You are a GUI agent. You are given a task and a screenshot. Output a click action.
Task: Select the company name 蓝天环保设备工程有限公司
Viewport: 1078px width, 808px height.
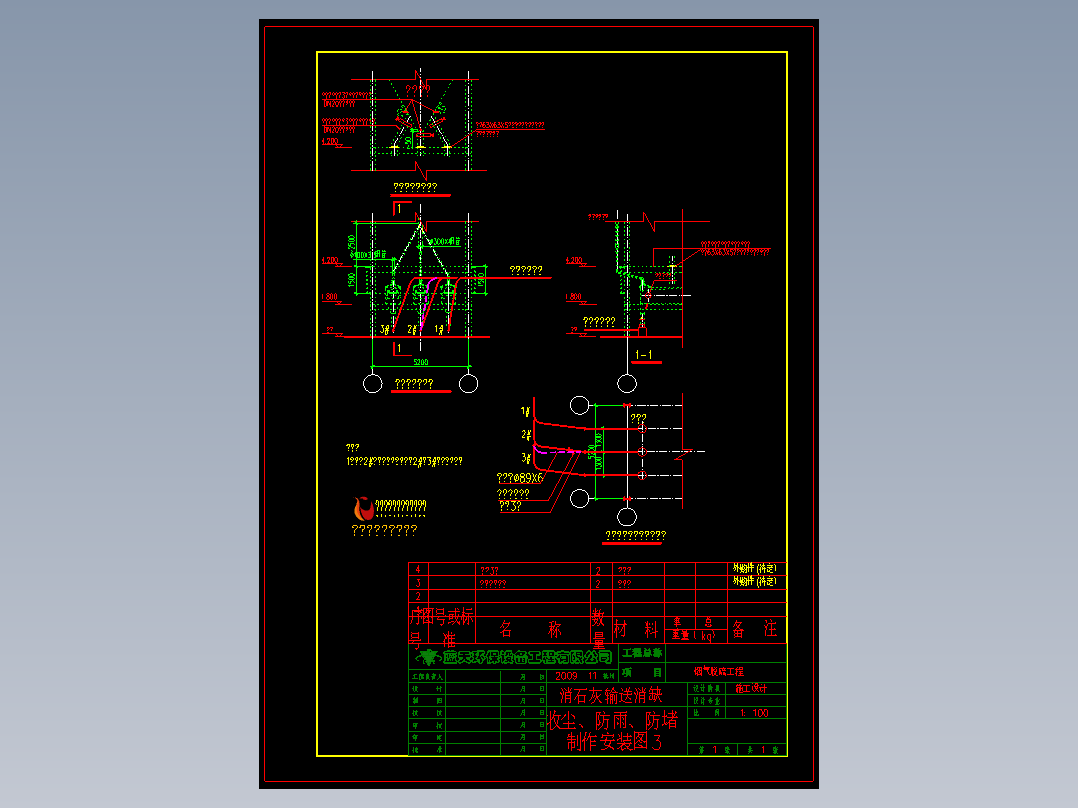click(527, 657)
